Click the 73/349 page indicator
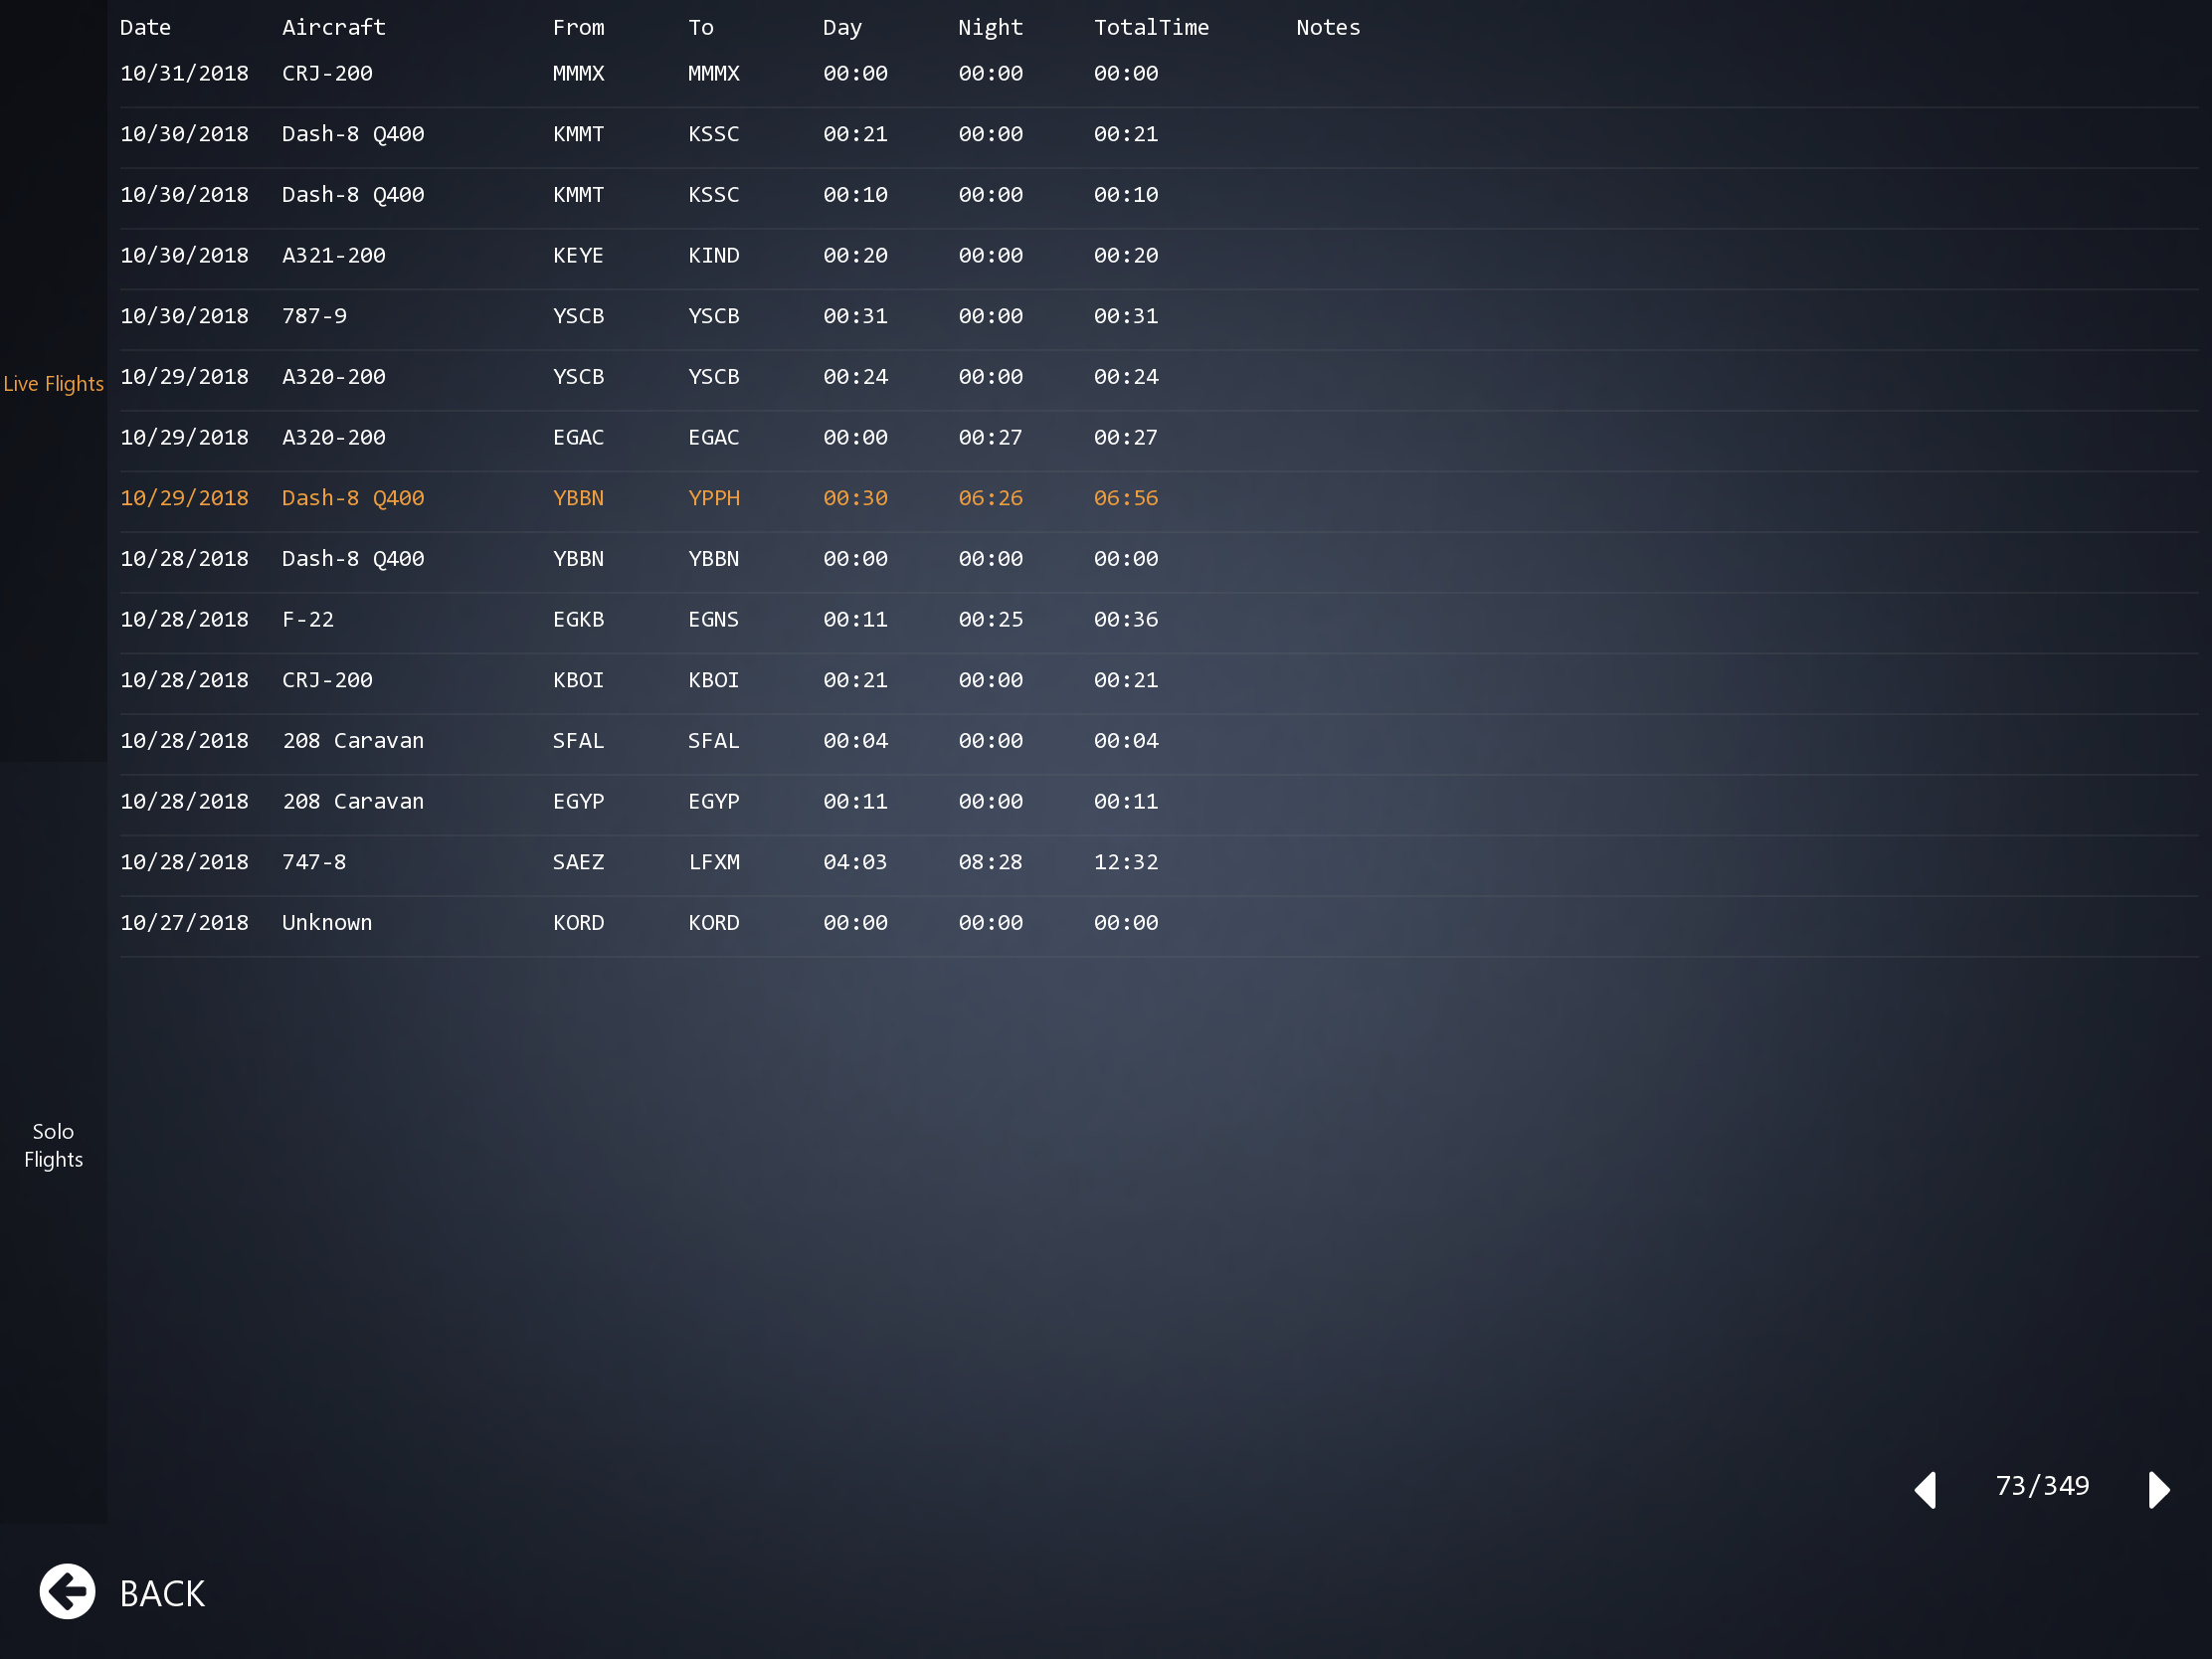 pyautogui.click(x=2042, y=1486)
